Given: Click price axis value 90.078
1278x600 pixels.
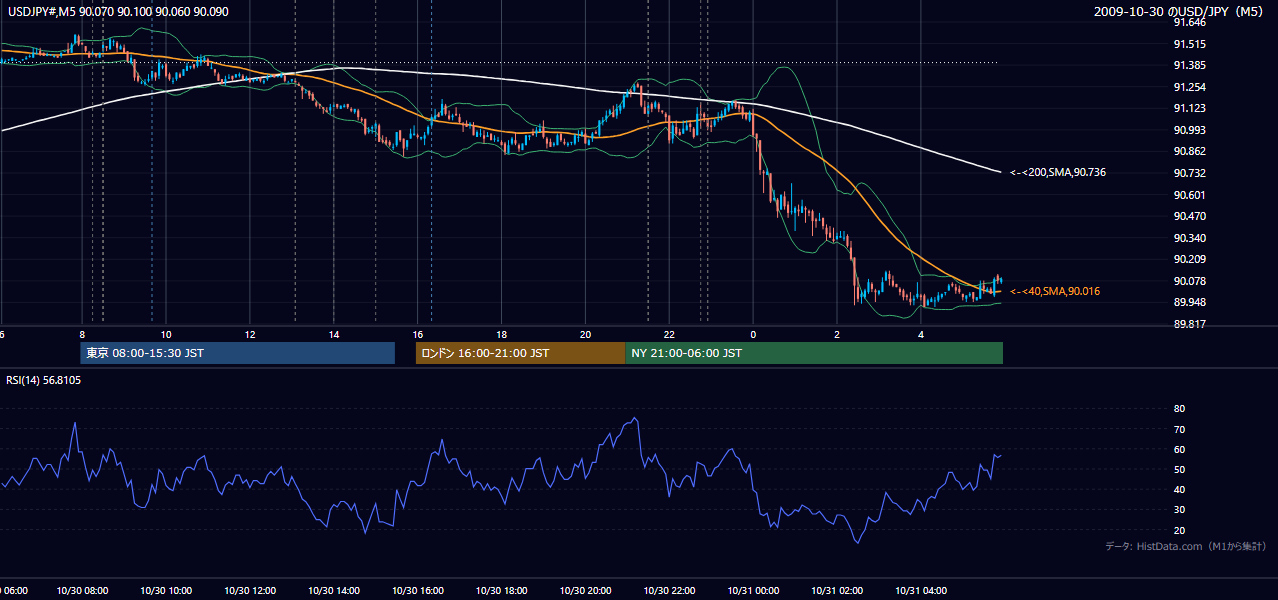Looking at the screenshot, I should 1189,281.
